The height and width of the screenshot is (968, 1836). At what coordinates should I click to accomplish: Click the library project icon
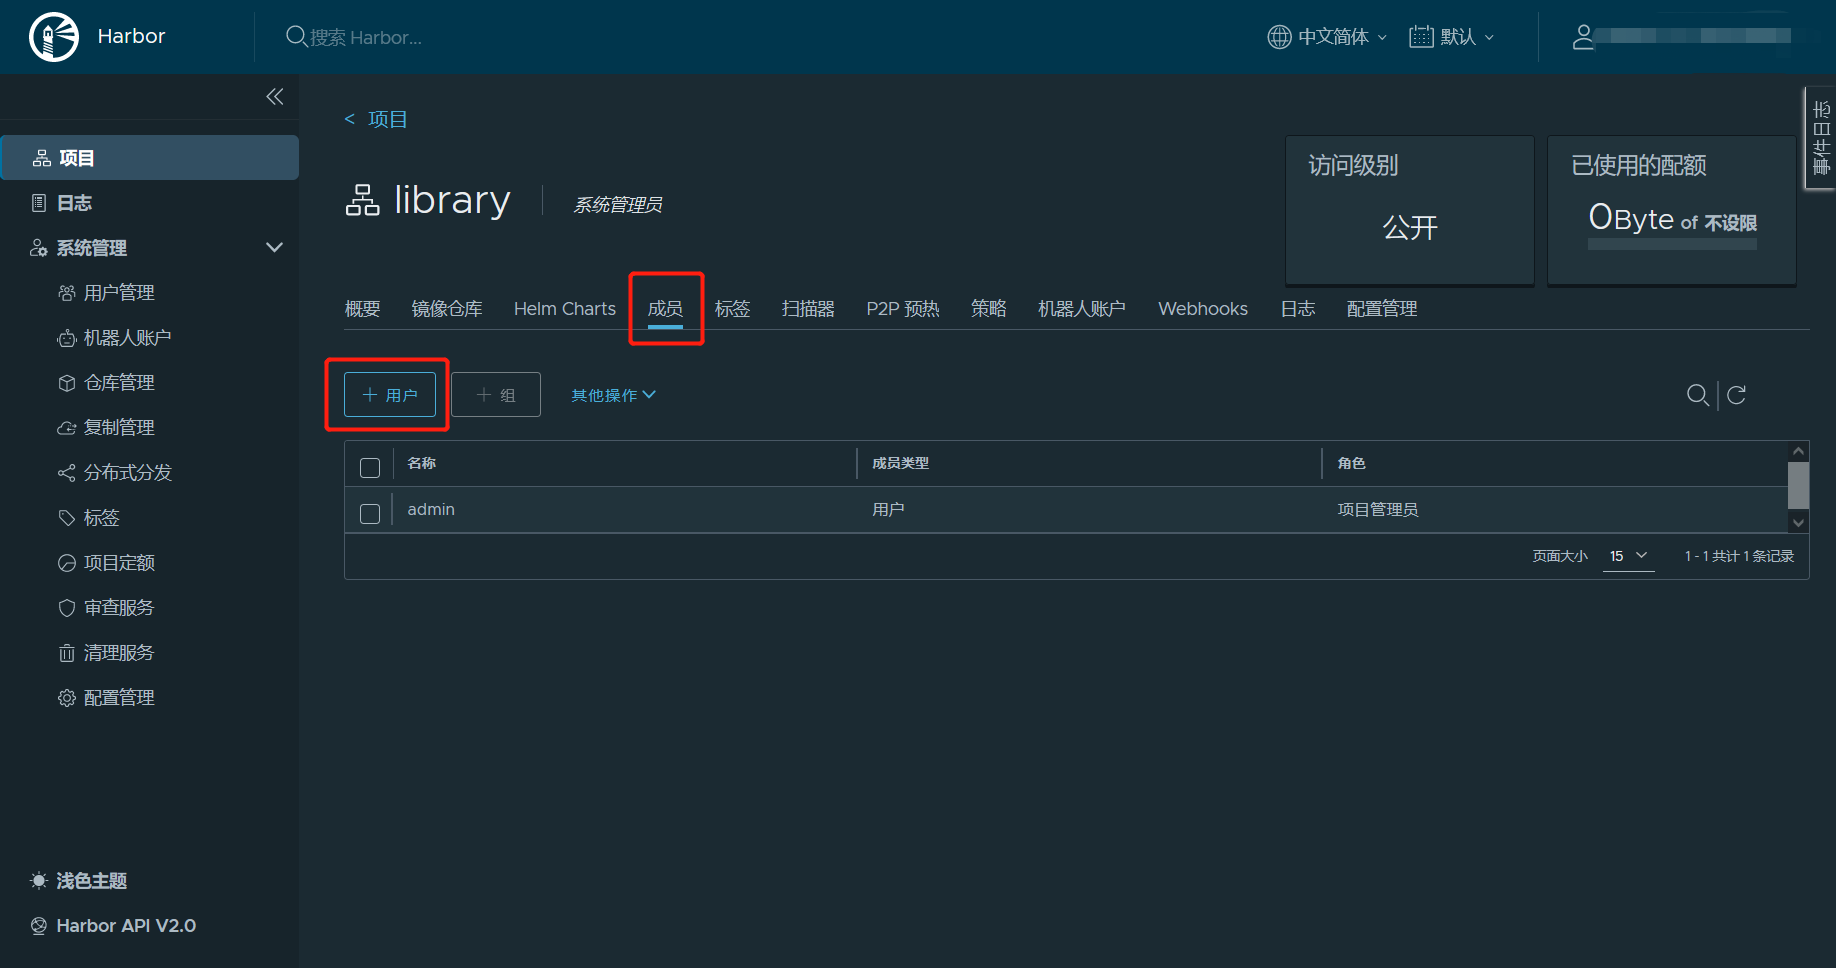362,200
